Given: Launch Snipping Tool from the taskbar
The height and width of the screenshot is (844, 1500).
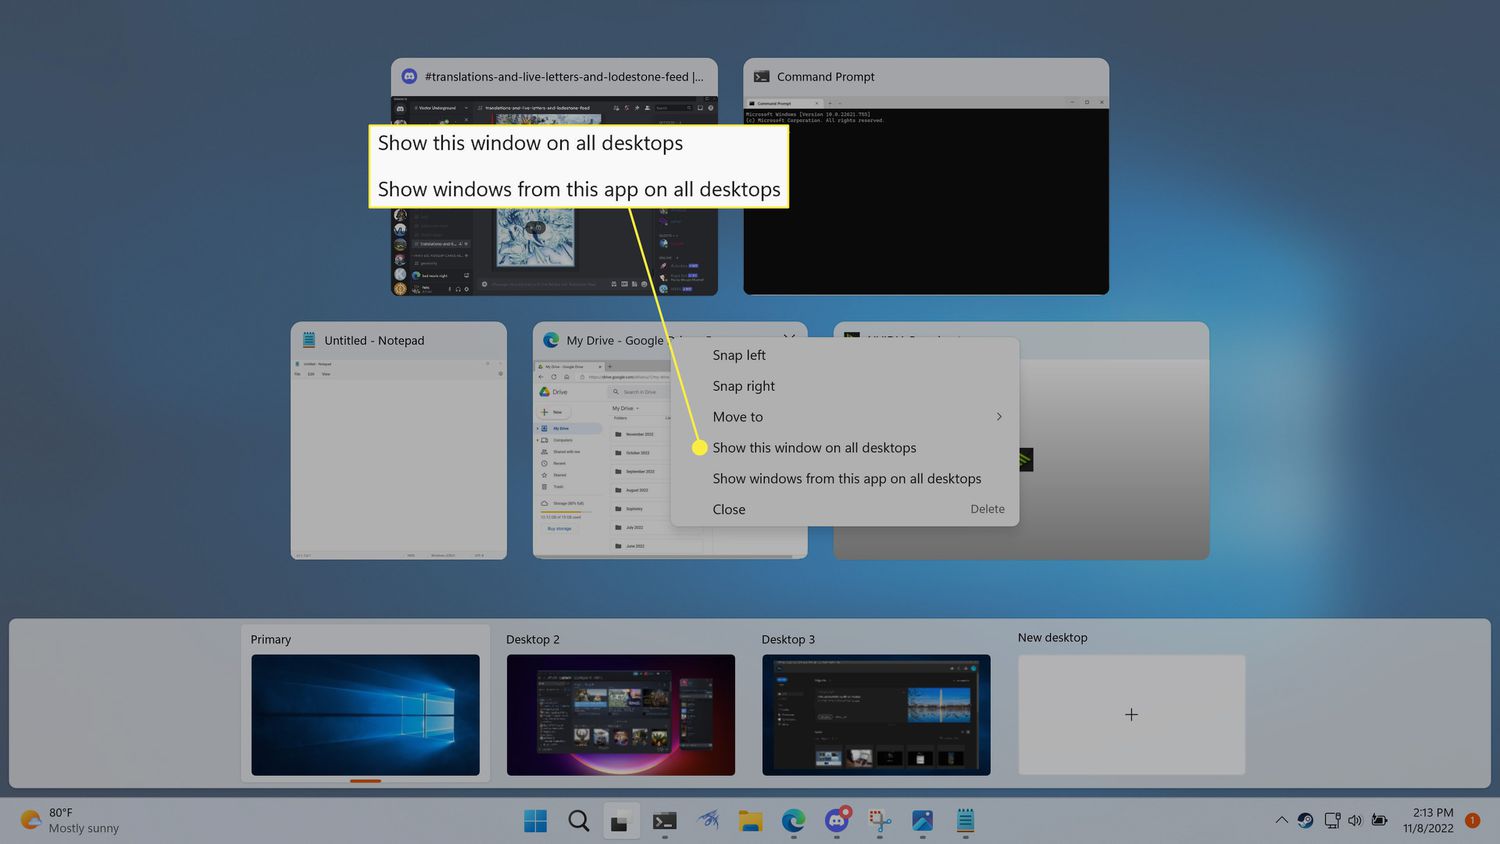Looking at the screenshot, I should coord(880,821).
